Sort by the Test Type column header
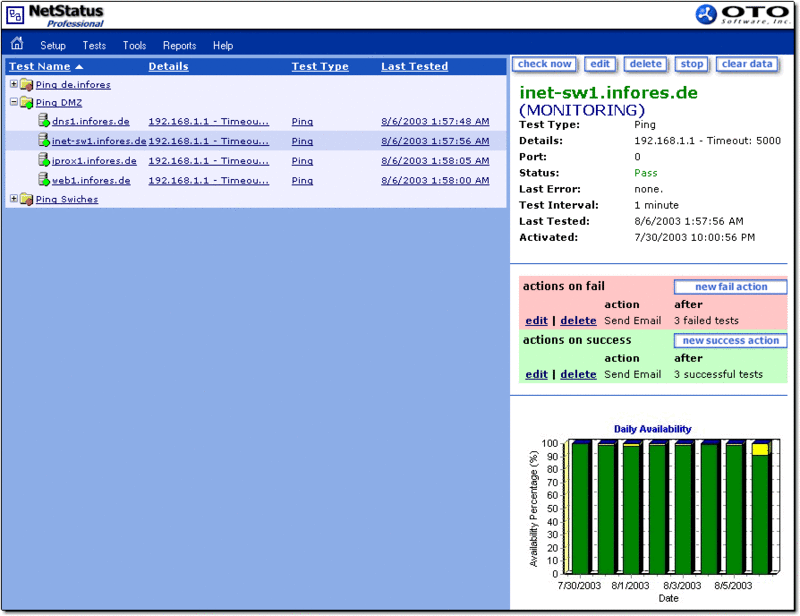Screen dimensions: 800x616 tap(320, 66)
